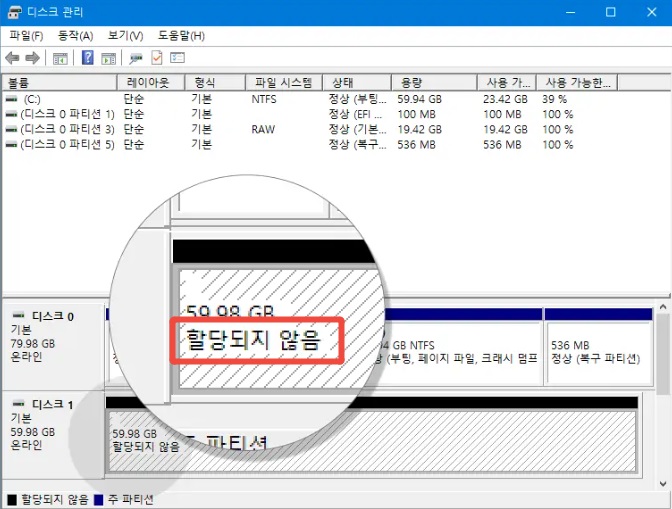672x509 pixels.
Task: Click the 디스크 0 파티션 1 drive icon
Action: tap(12, 114)
